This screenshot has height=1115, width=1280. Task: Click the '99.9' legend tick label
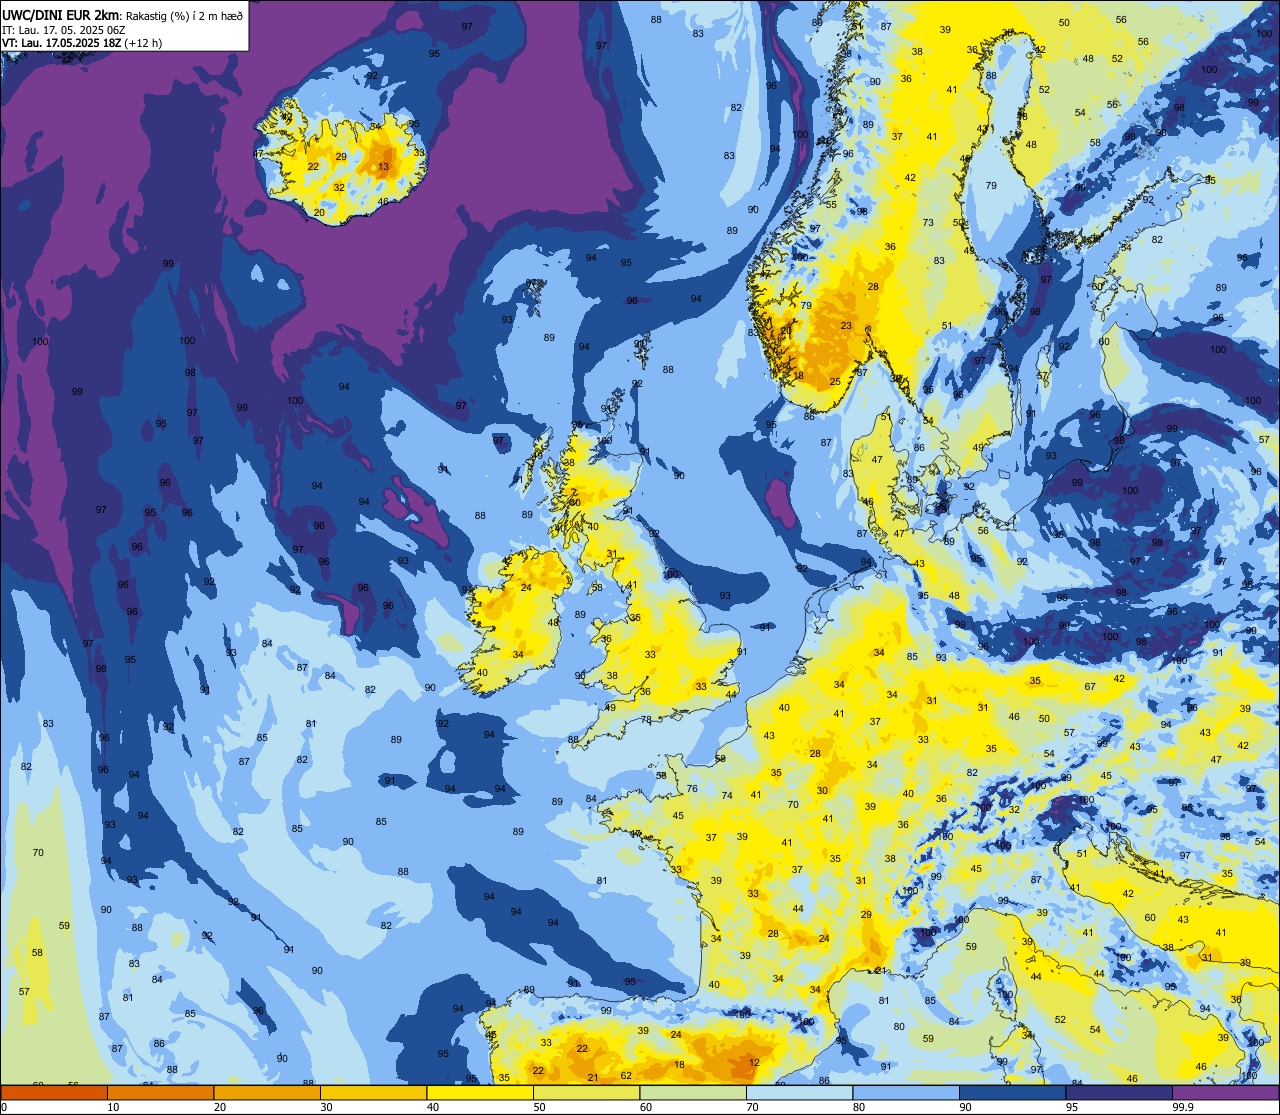[1184, 1107]
